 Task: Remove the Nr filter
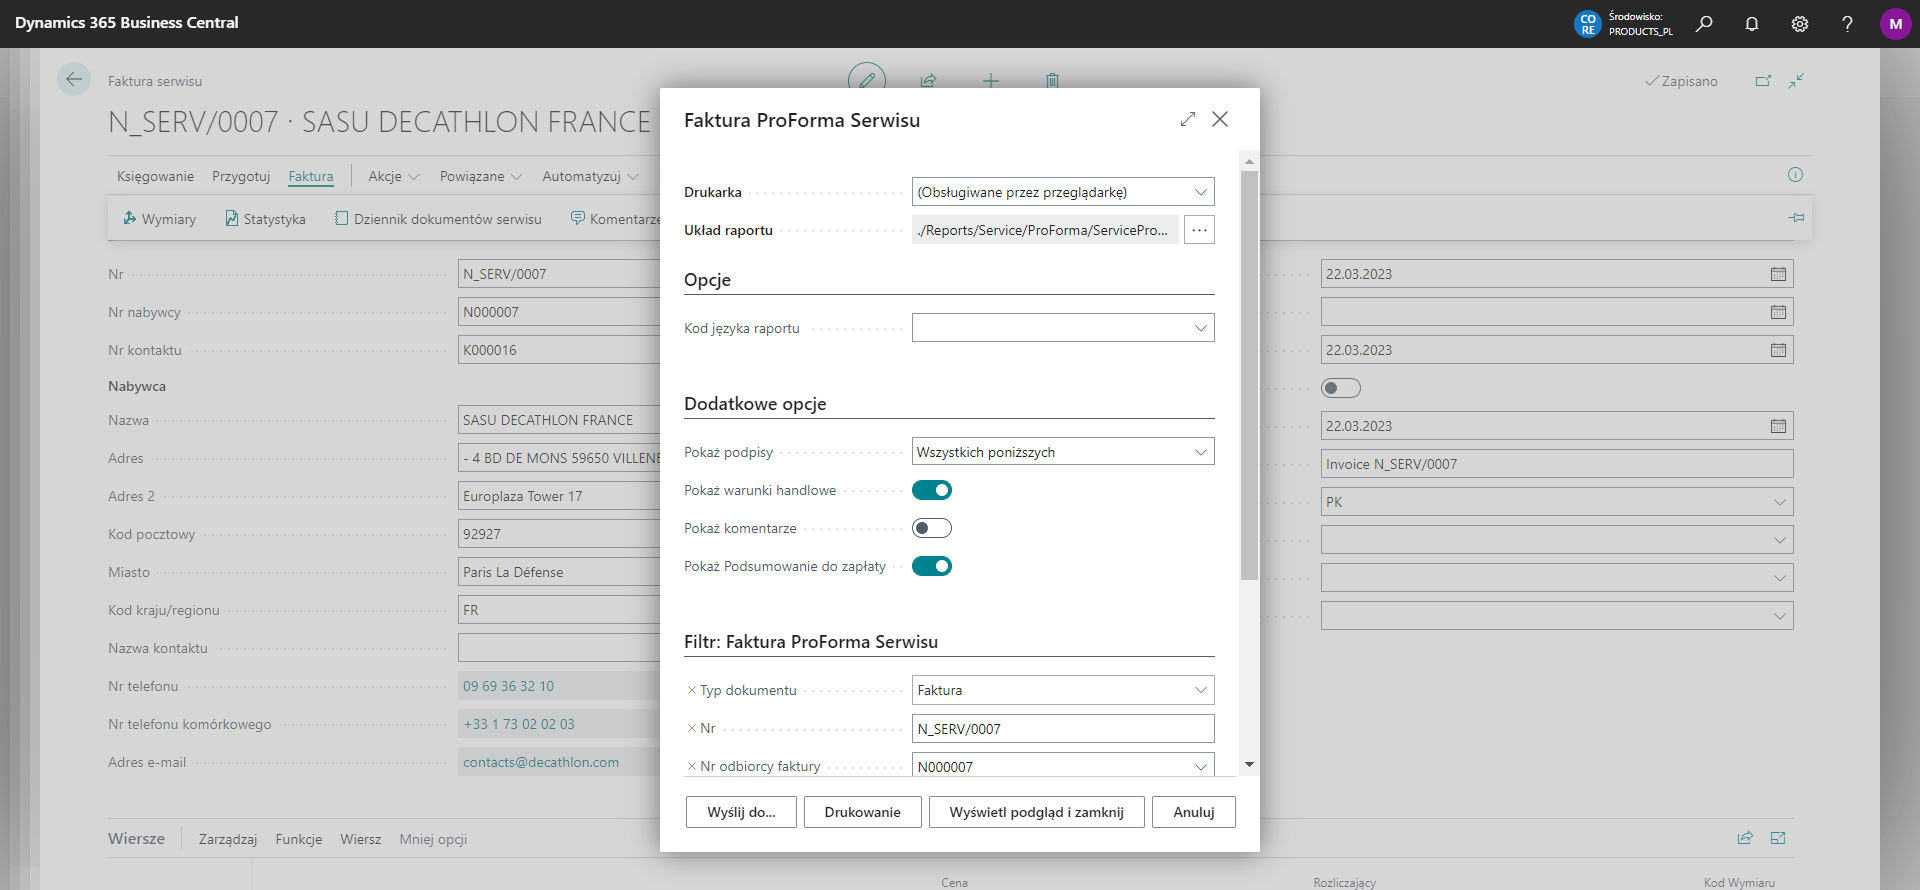[691, 728]
